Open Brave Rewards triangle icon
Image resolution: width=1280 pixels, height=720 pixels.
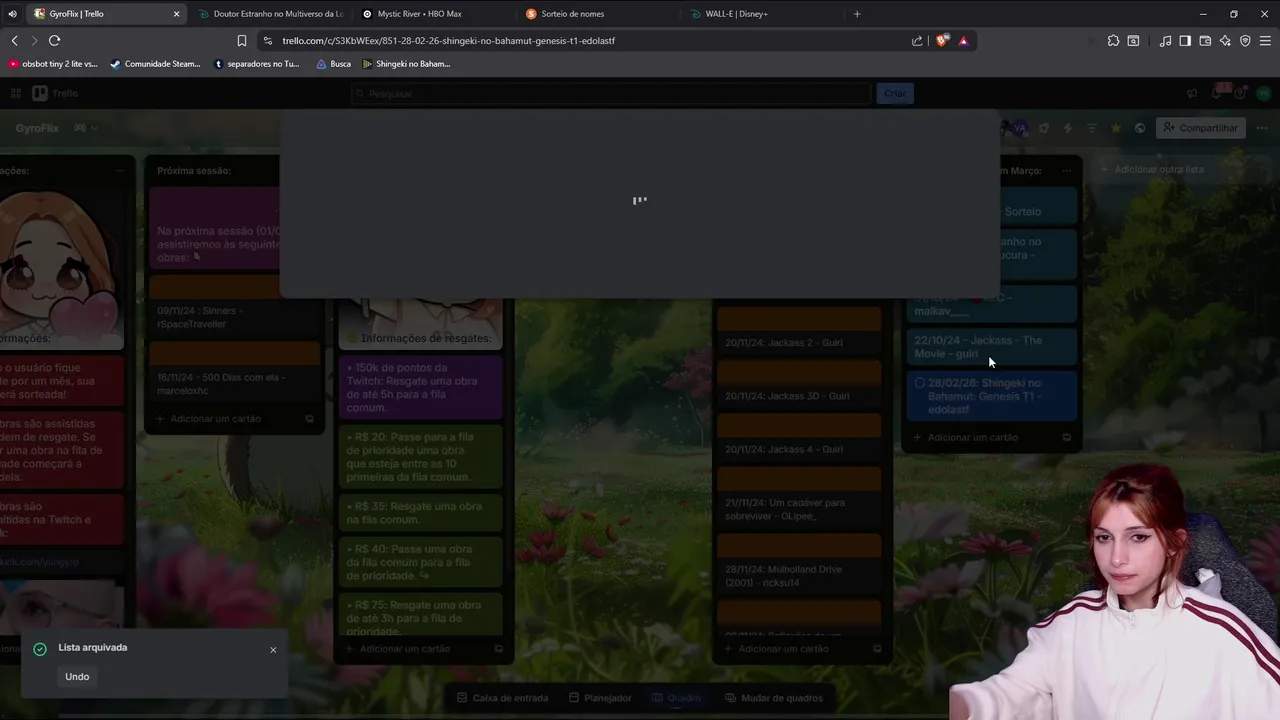[963, 41]
